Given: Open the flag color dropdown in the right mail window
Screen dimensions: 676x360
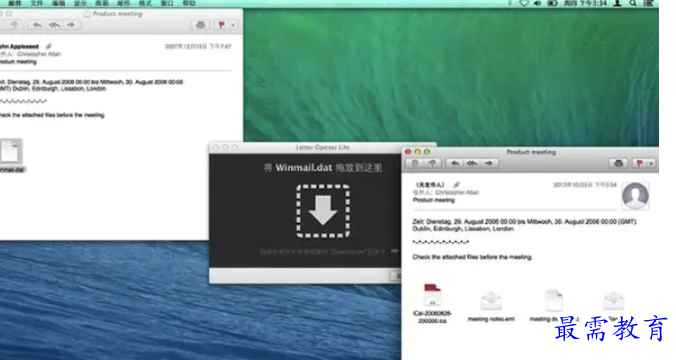Looking at the screenshot, I should tap(651, 163).
